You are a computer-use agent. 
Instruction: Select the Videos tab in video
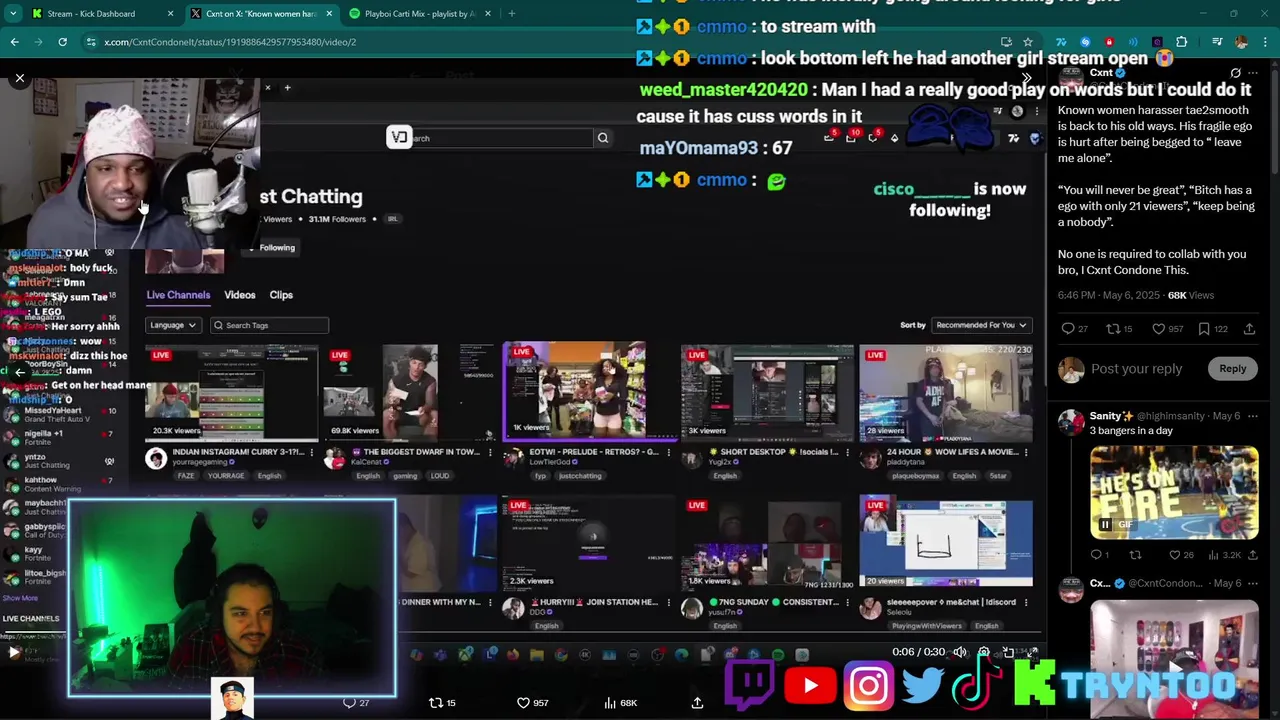pyautogui.click(x=240, y=295)
